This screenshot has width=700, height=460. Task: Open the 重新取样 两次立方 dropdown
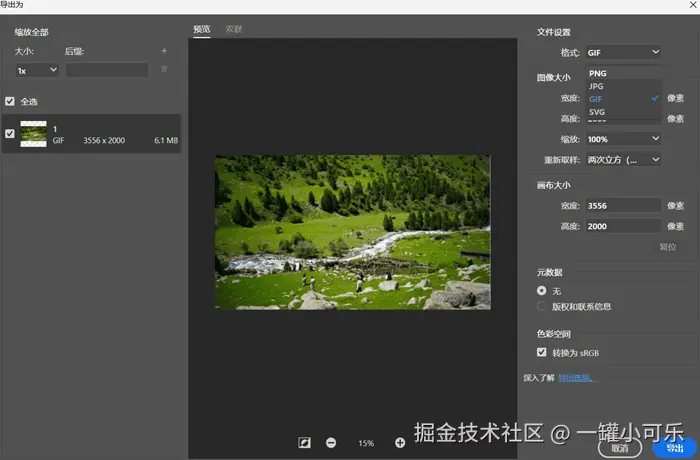pos(623,159)
